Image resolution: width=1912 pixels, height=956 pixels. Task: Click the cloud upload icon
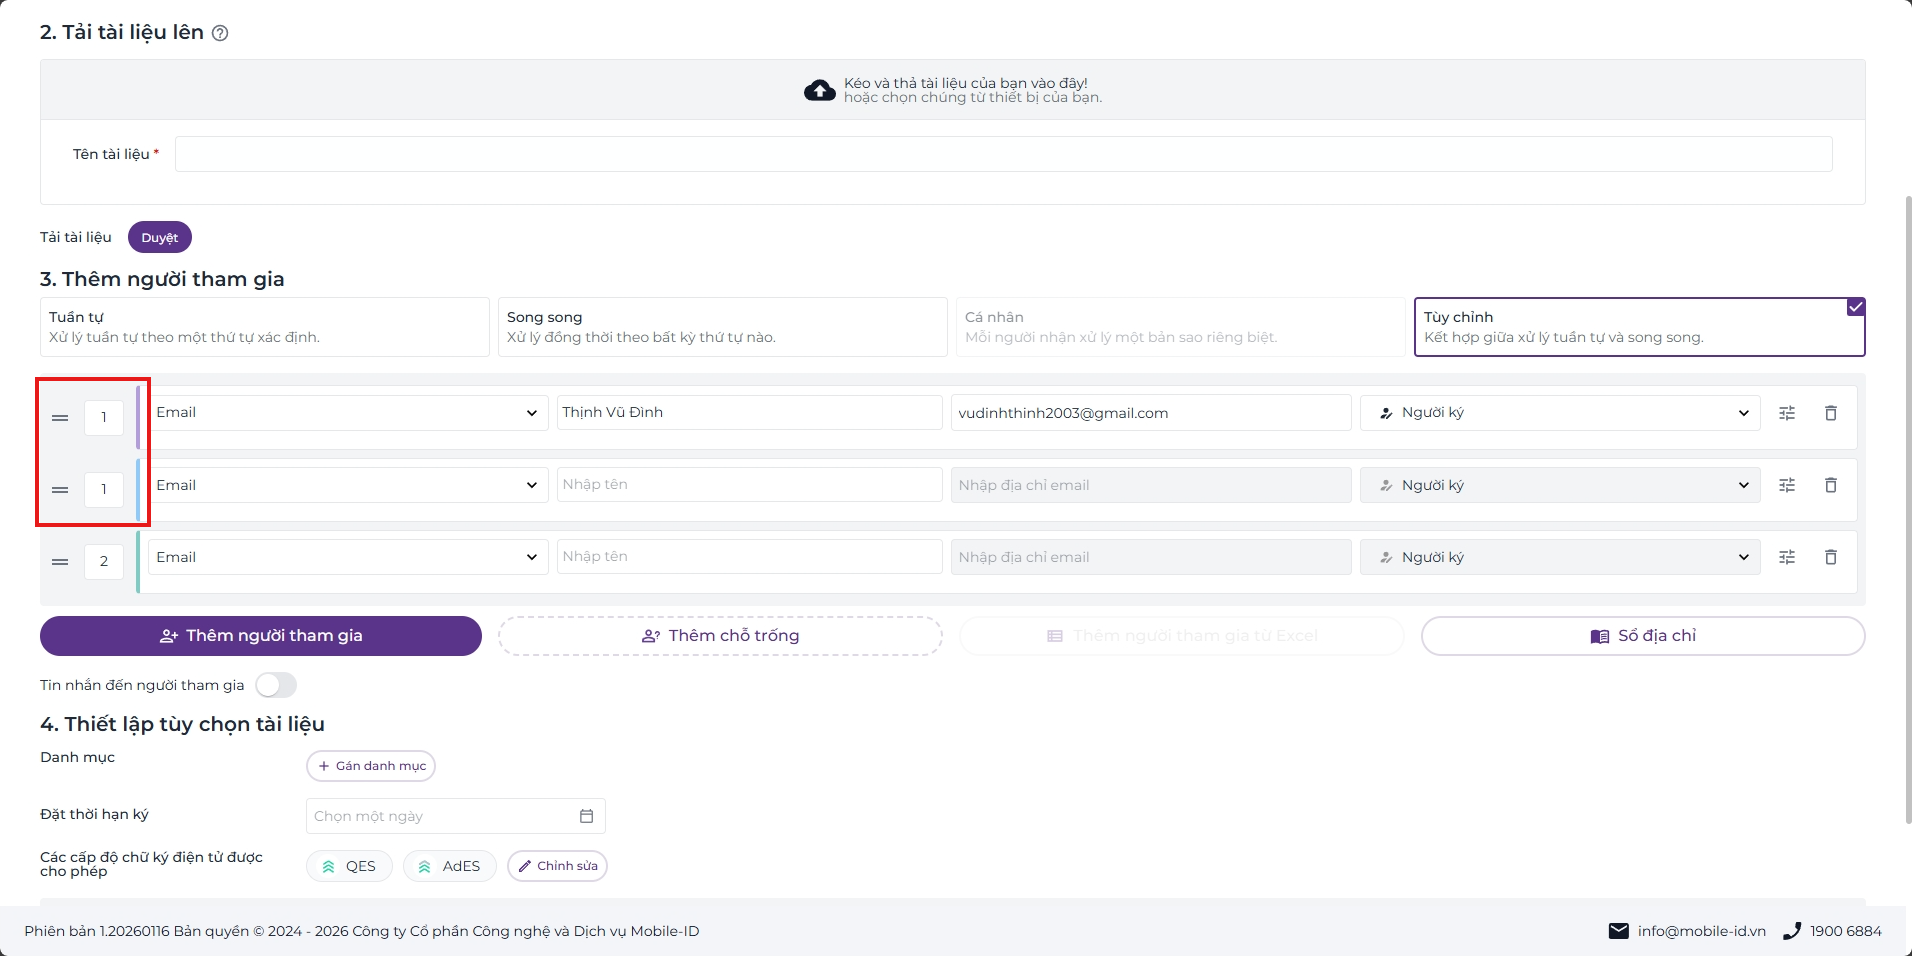820,91
